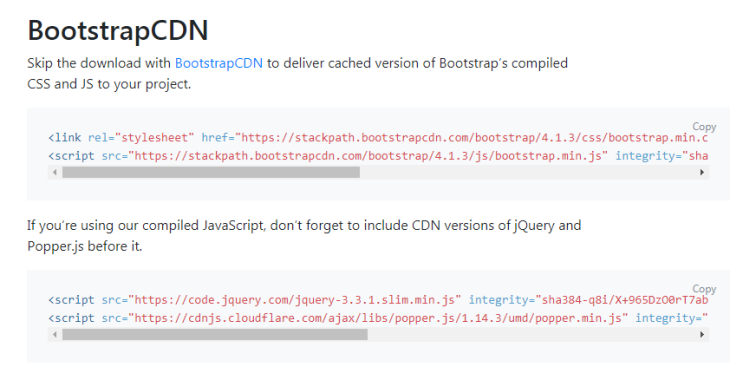The image size is (743, 367).
Task: Click the second code block scrollbar thumb
Action: (x=215, y=334)
